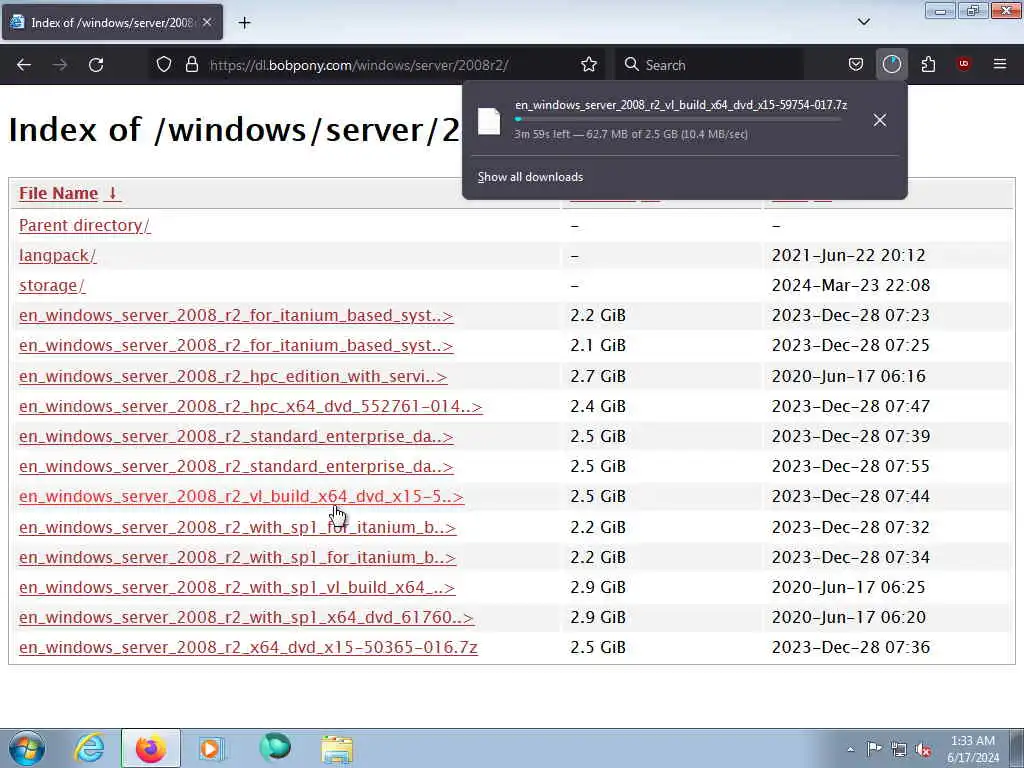The width and height of the screenshot is (1024, 768).
Task: Download the with_sp1_vl_build_x64 file
Action: (x=237, y=587)
